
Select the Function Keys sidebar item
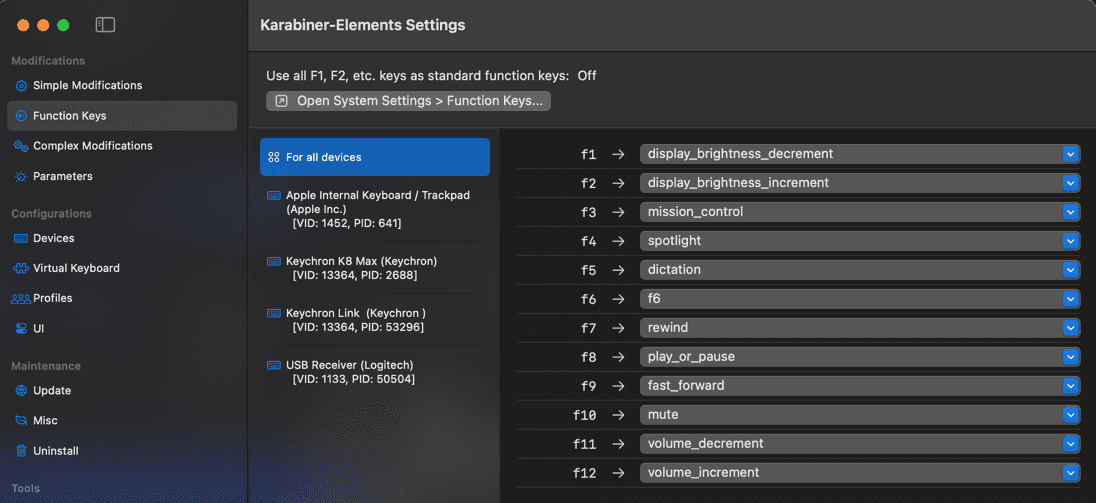point(69,116)
